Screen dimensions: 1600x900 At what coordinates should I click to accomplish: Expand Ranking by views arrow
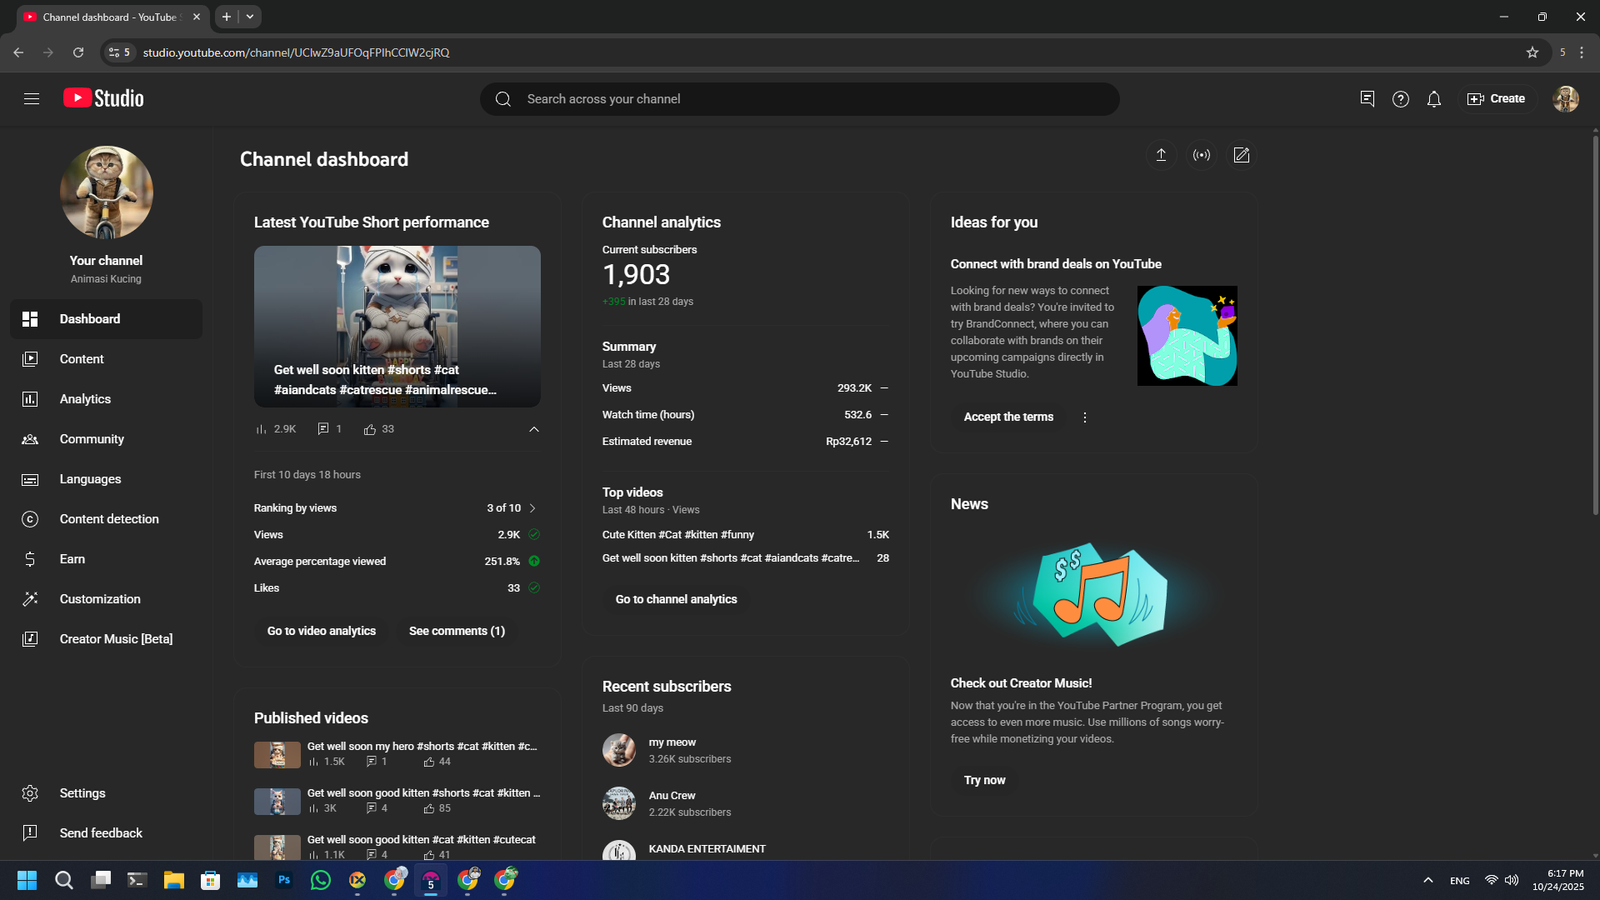532,508
